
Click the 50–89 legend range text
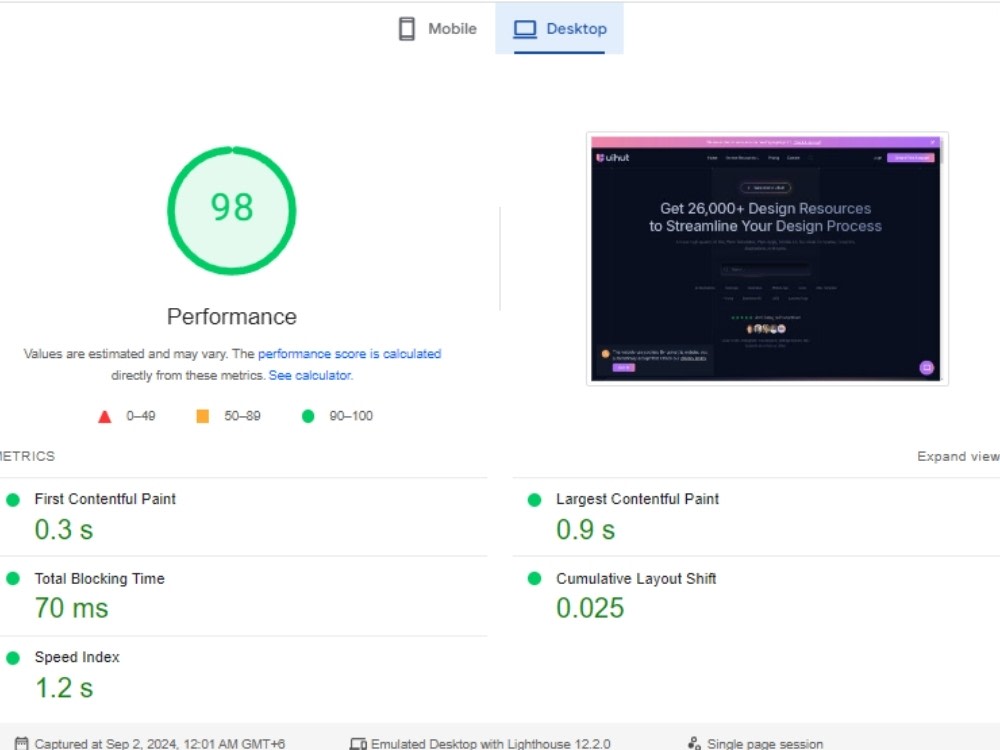click(x=242, y=416)
